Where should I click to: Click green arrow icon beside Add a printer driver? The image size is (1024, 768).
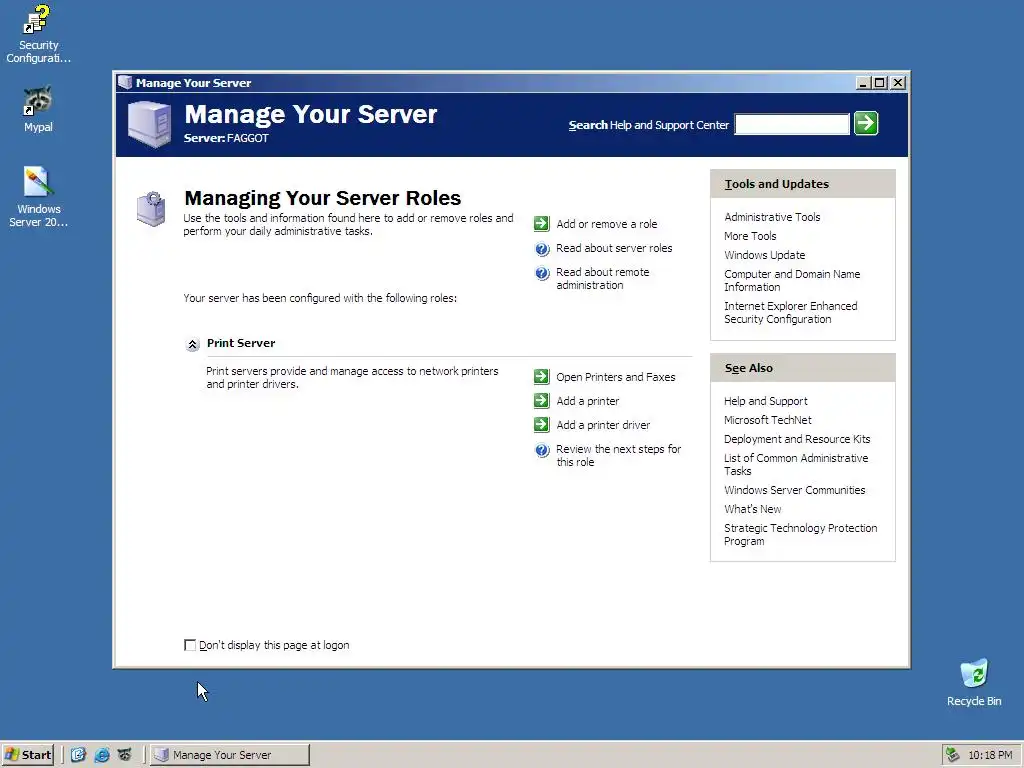coord(541,424)
